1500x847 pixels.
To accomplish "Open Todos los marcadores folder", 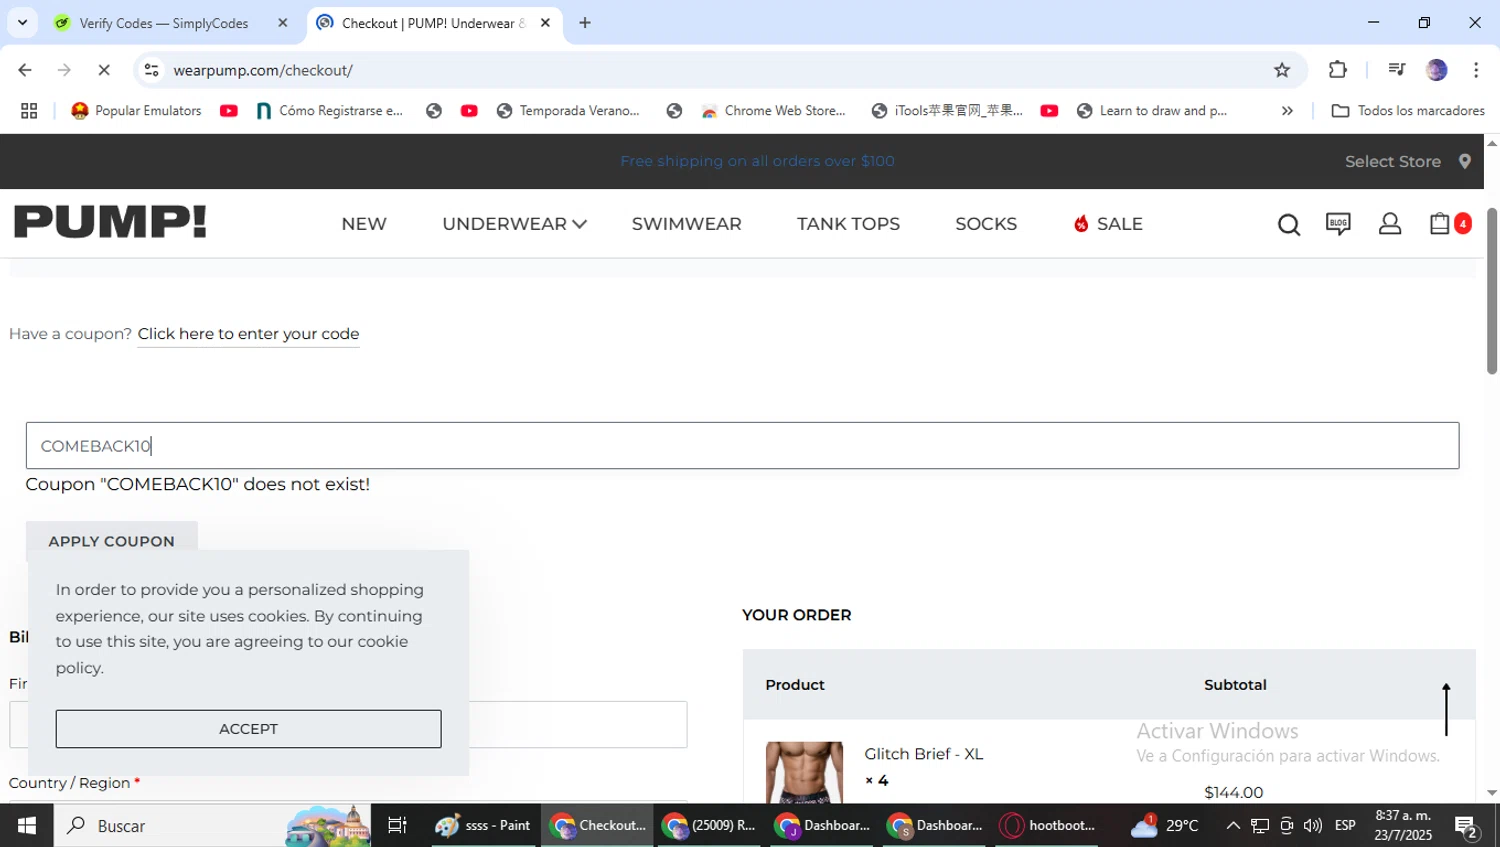I will pyautogui.click(x=1408, y=111).
